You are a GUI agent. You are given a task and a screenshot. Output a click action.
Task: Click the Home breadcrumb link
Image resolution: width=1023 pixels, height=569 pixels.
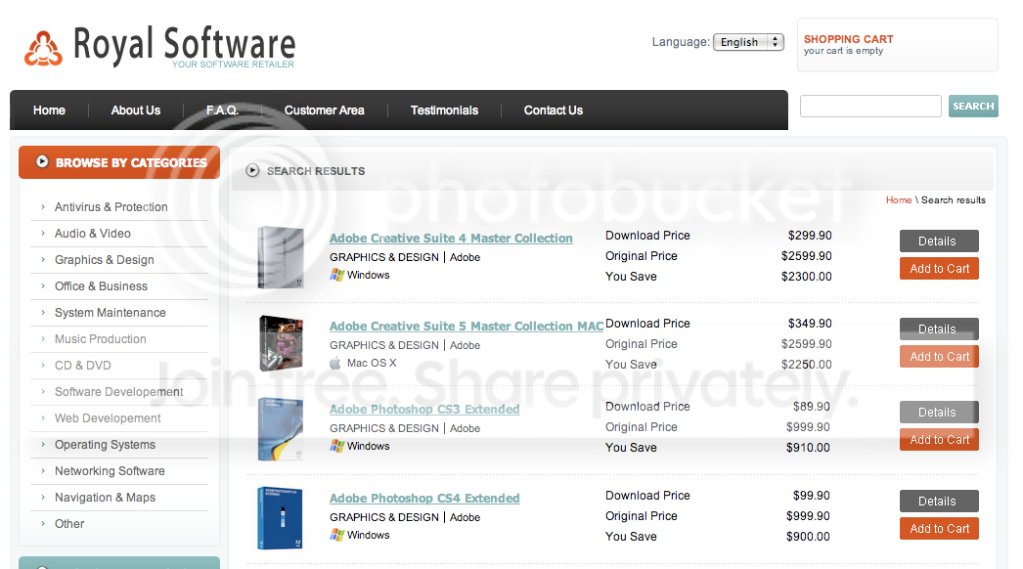[898, 200]
